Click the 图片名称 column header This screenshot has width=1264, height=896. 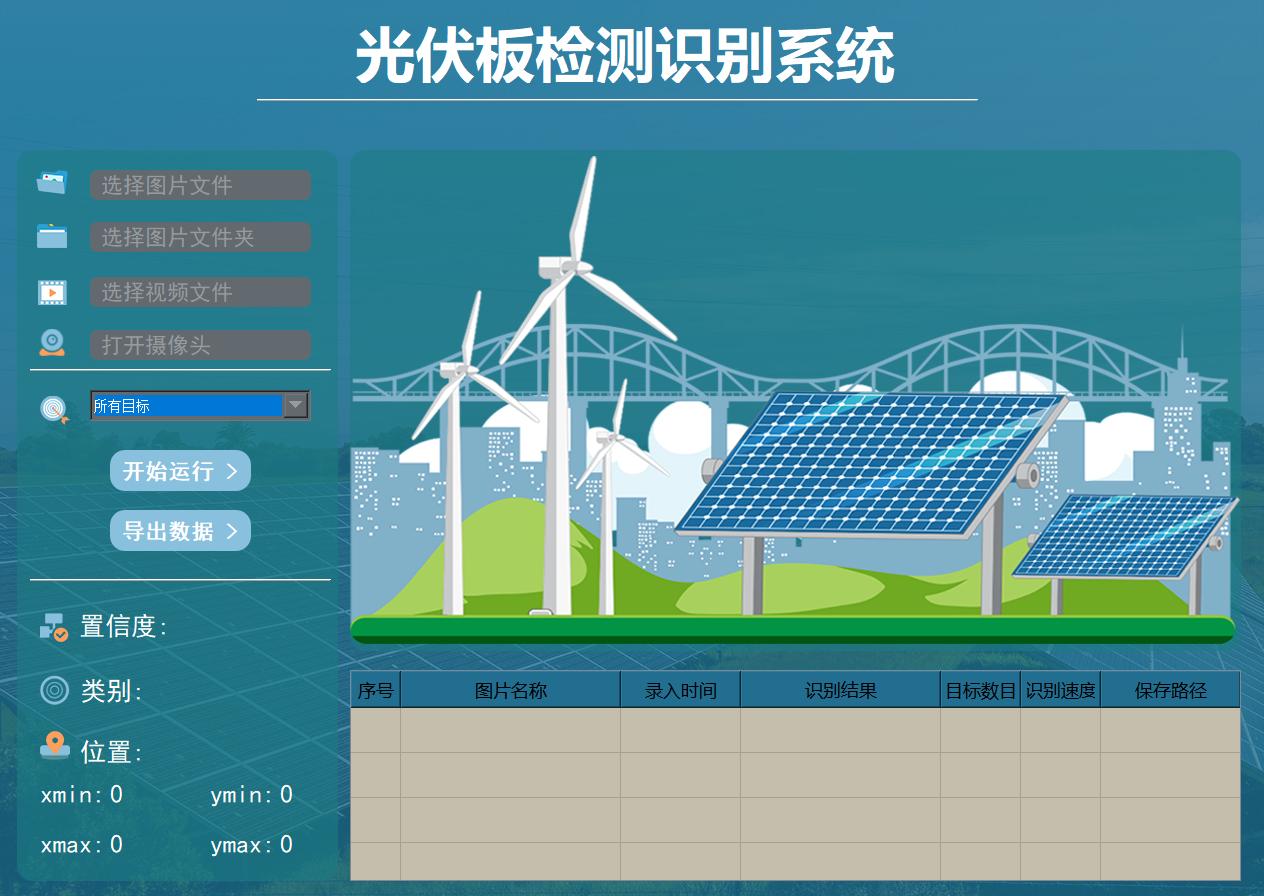tap(510, 690)
